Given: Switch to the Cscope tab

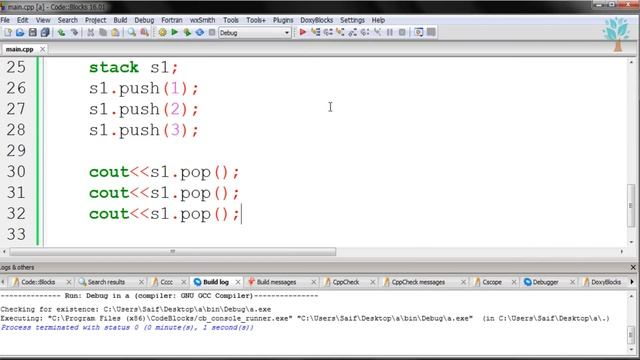Looking at the screenshot, I should (492, 282).
